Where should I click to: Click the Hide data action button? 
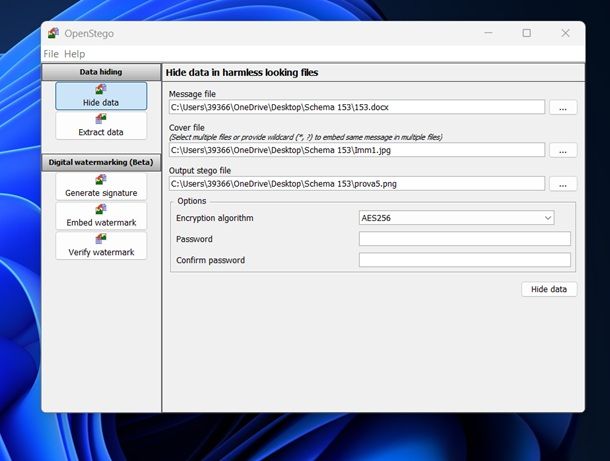tap(549, 289)
